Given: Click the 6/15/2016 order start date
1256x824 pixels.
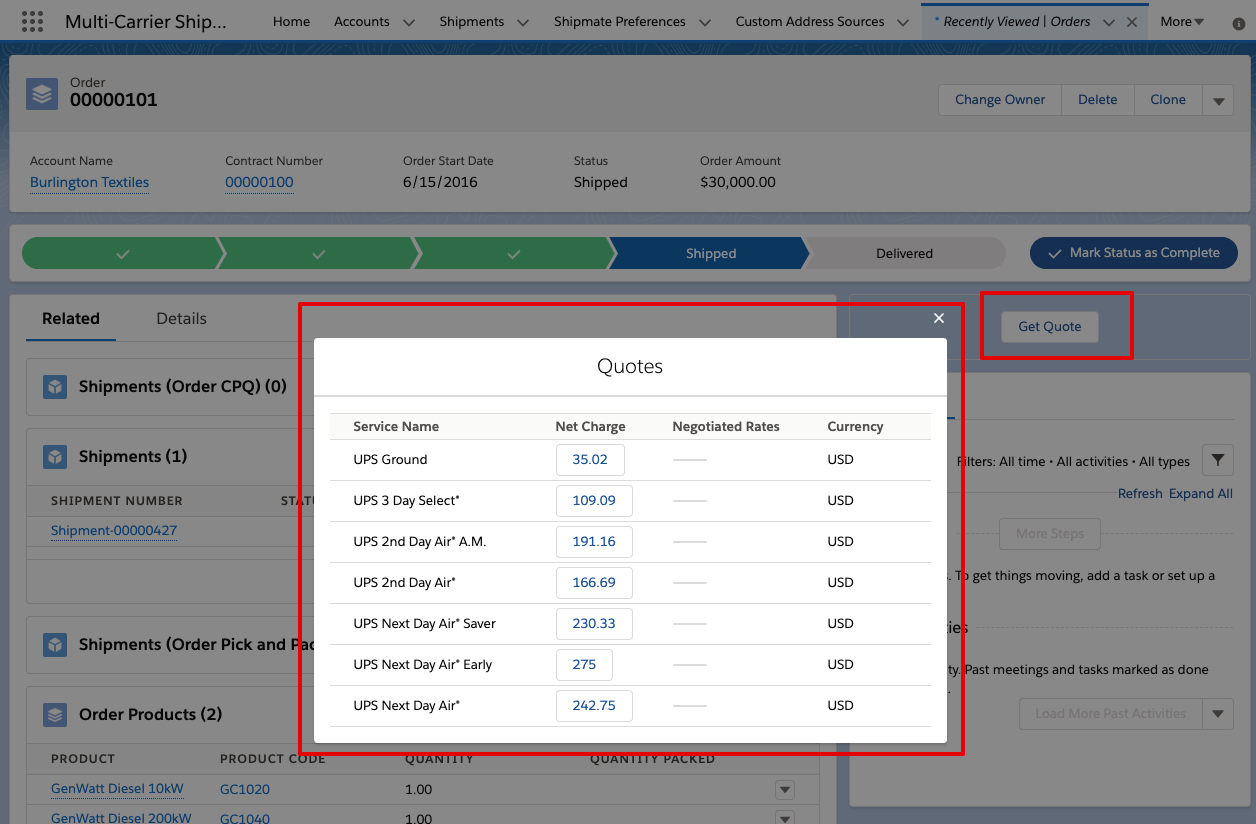Looking at the screenshot, I should 440,183.
